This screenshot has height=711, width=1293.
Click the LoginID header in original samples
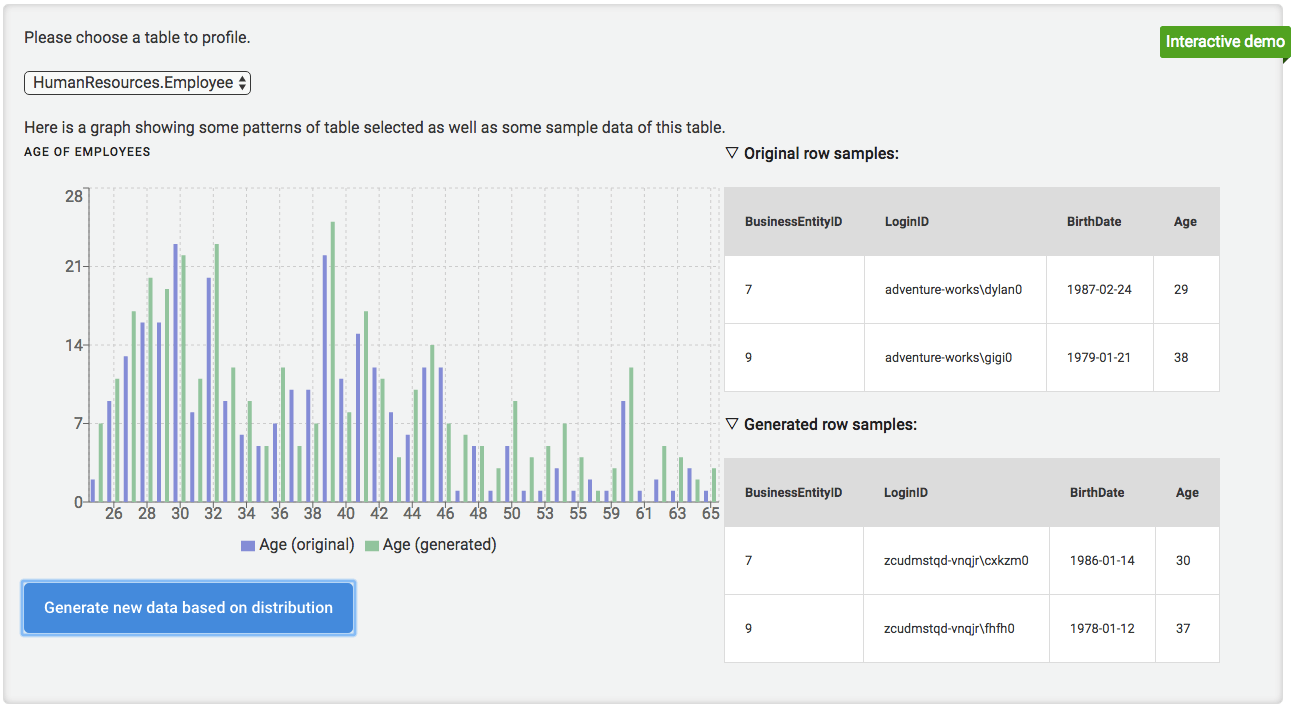click(955, 222)
